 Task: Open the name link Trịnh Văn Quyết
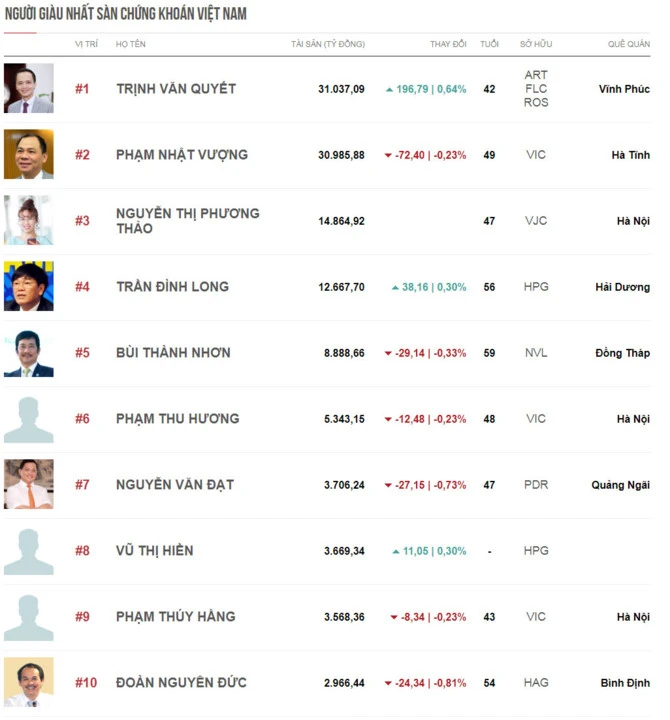[176, 89]
